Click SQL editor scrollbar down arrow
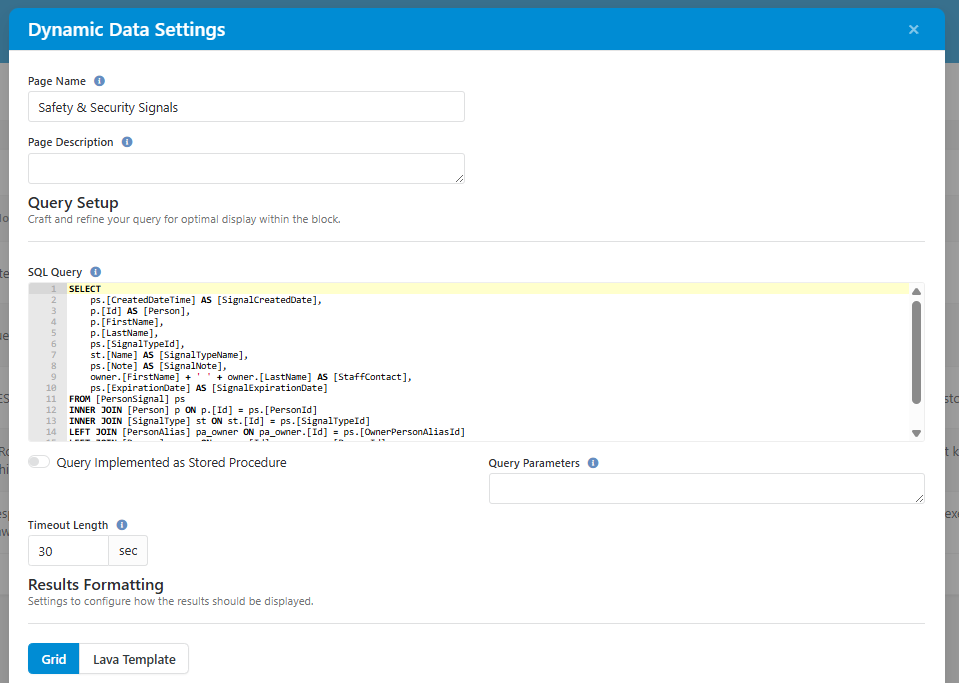 916,433
